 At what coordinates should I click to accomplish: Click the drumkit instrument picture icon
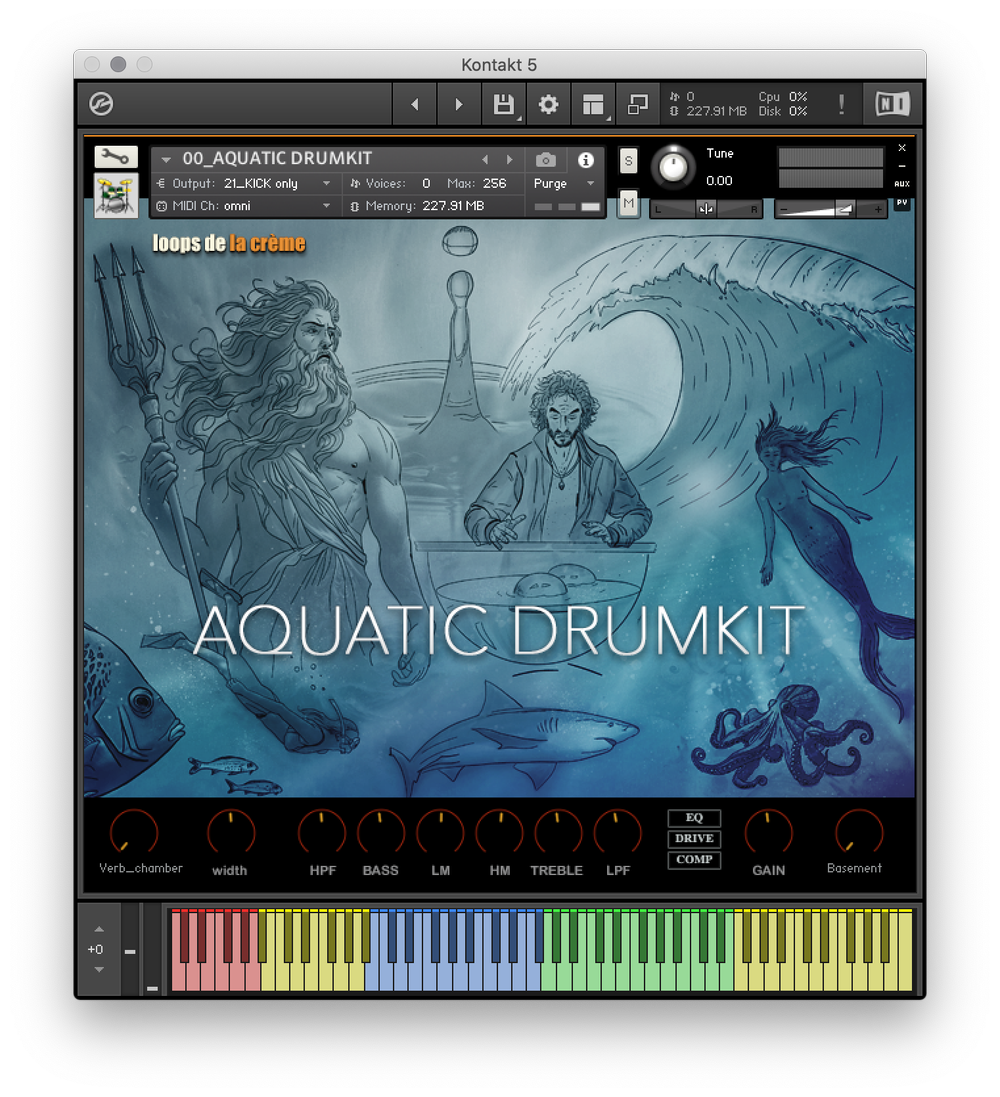pos(115,195)
